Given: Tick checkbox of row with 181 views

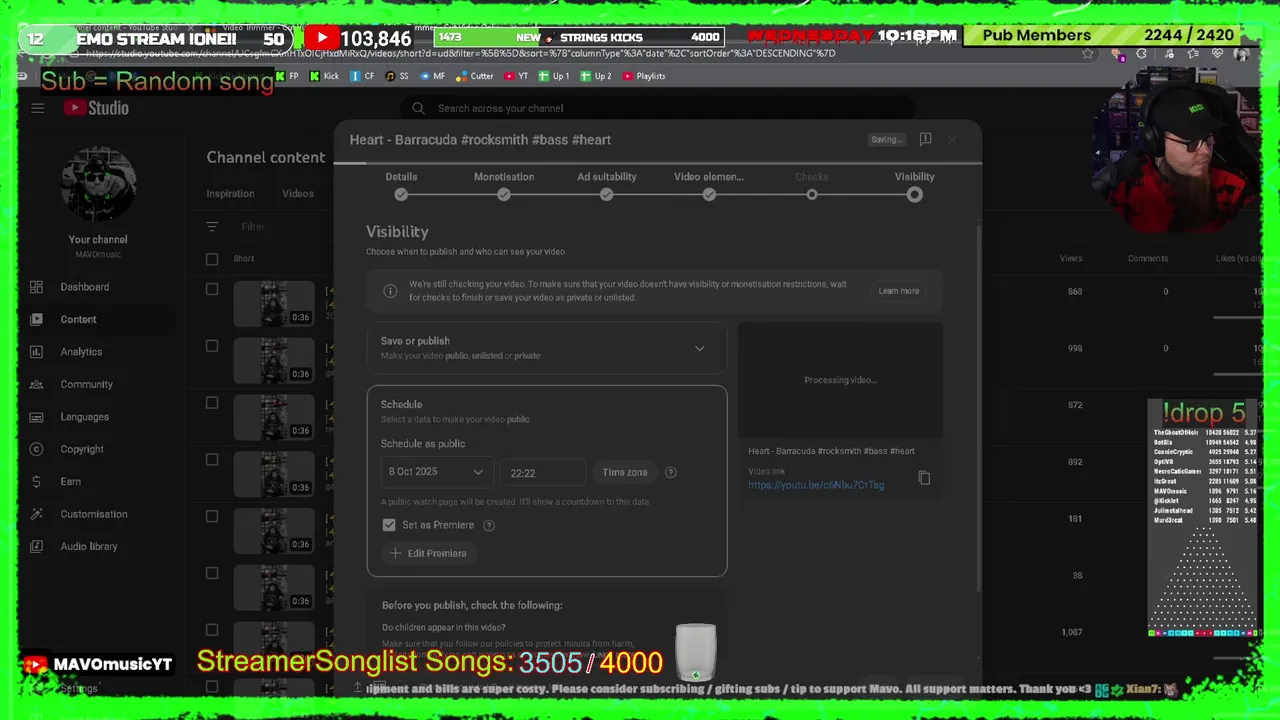Looking at the screenshot, I should (x=212, y=517).
